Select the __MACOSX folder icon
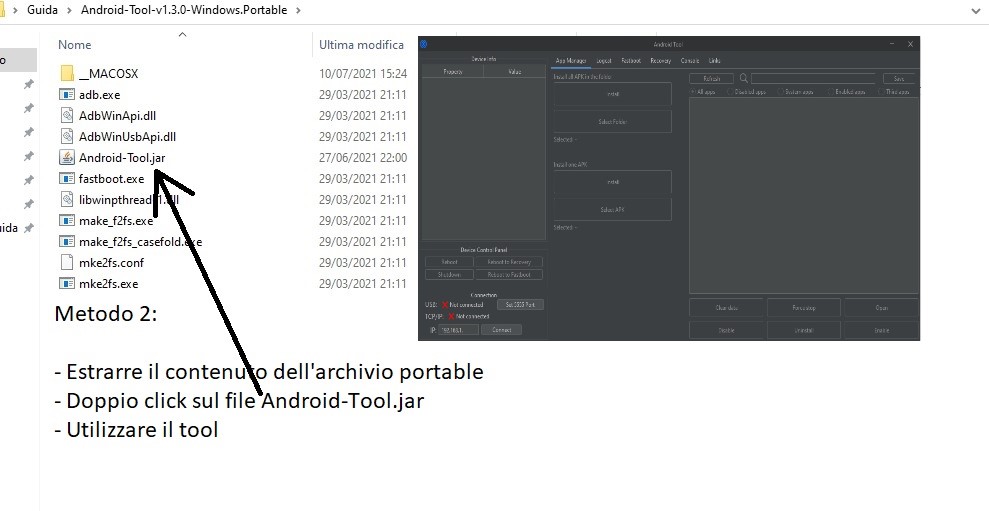The height and width of the screenshot is (511, 989). [67, 73]
